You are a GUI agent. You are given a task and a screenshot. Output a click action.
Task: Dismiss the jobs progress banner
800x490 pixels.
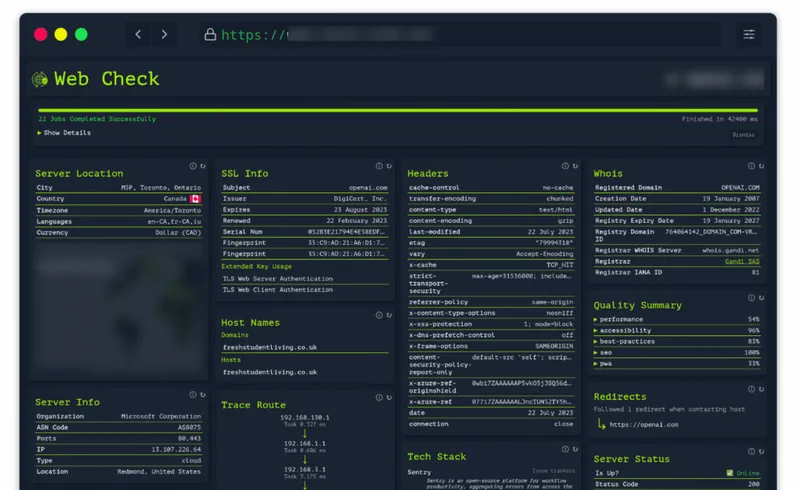pos(743,135)
